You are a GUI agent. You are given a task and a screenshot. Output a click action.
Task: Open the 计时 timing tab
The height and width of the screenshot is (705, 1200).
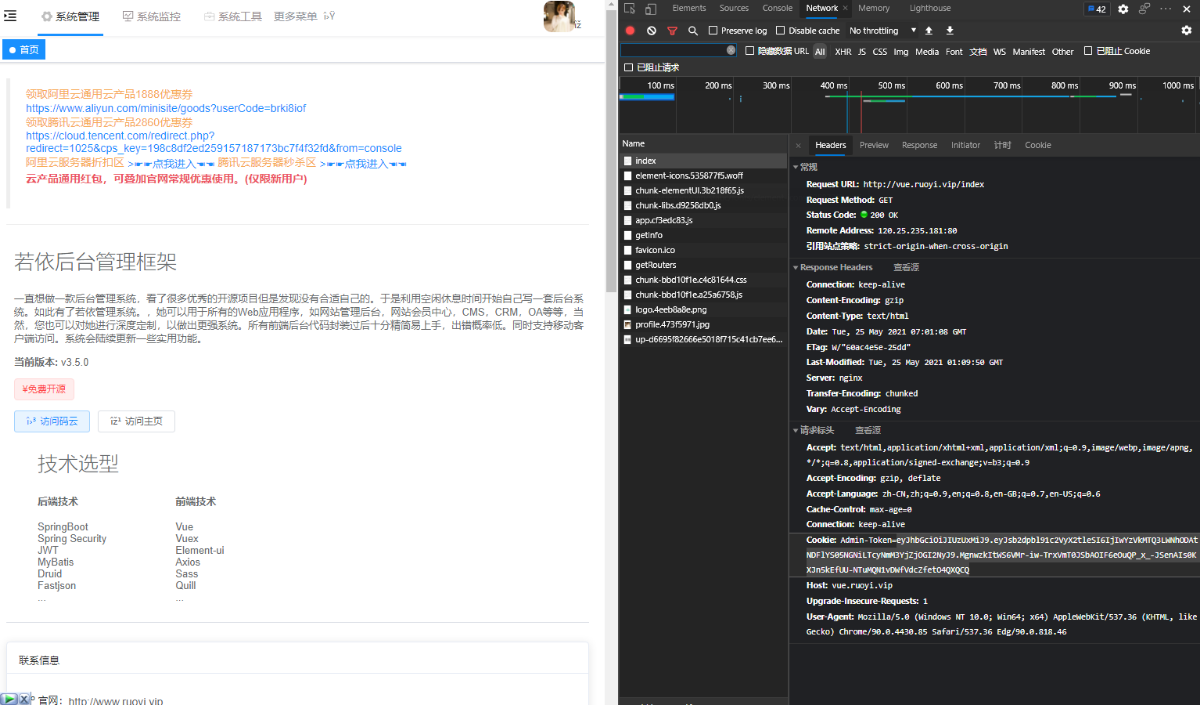point(1003,145)
